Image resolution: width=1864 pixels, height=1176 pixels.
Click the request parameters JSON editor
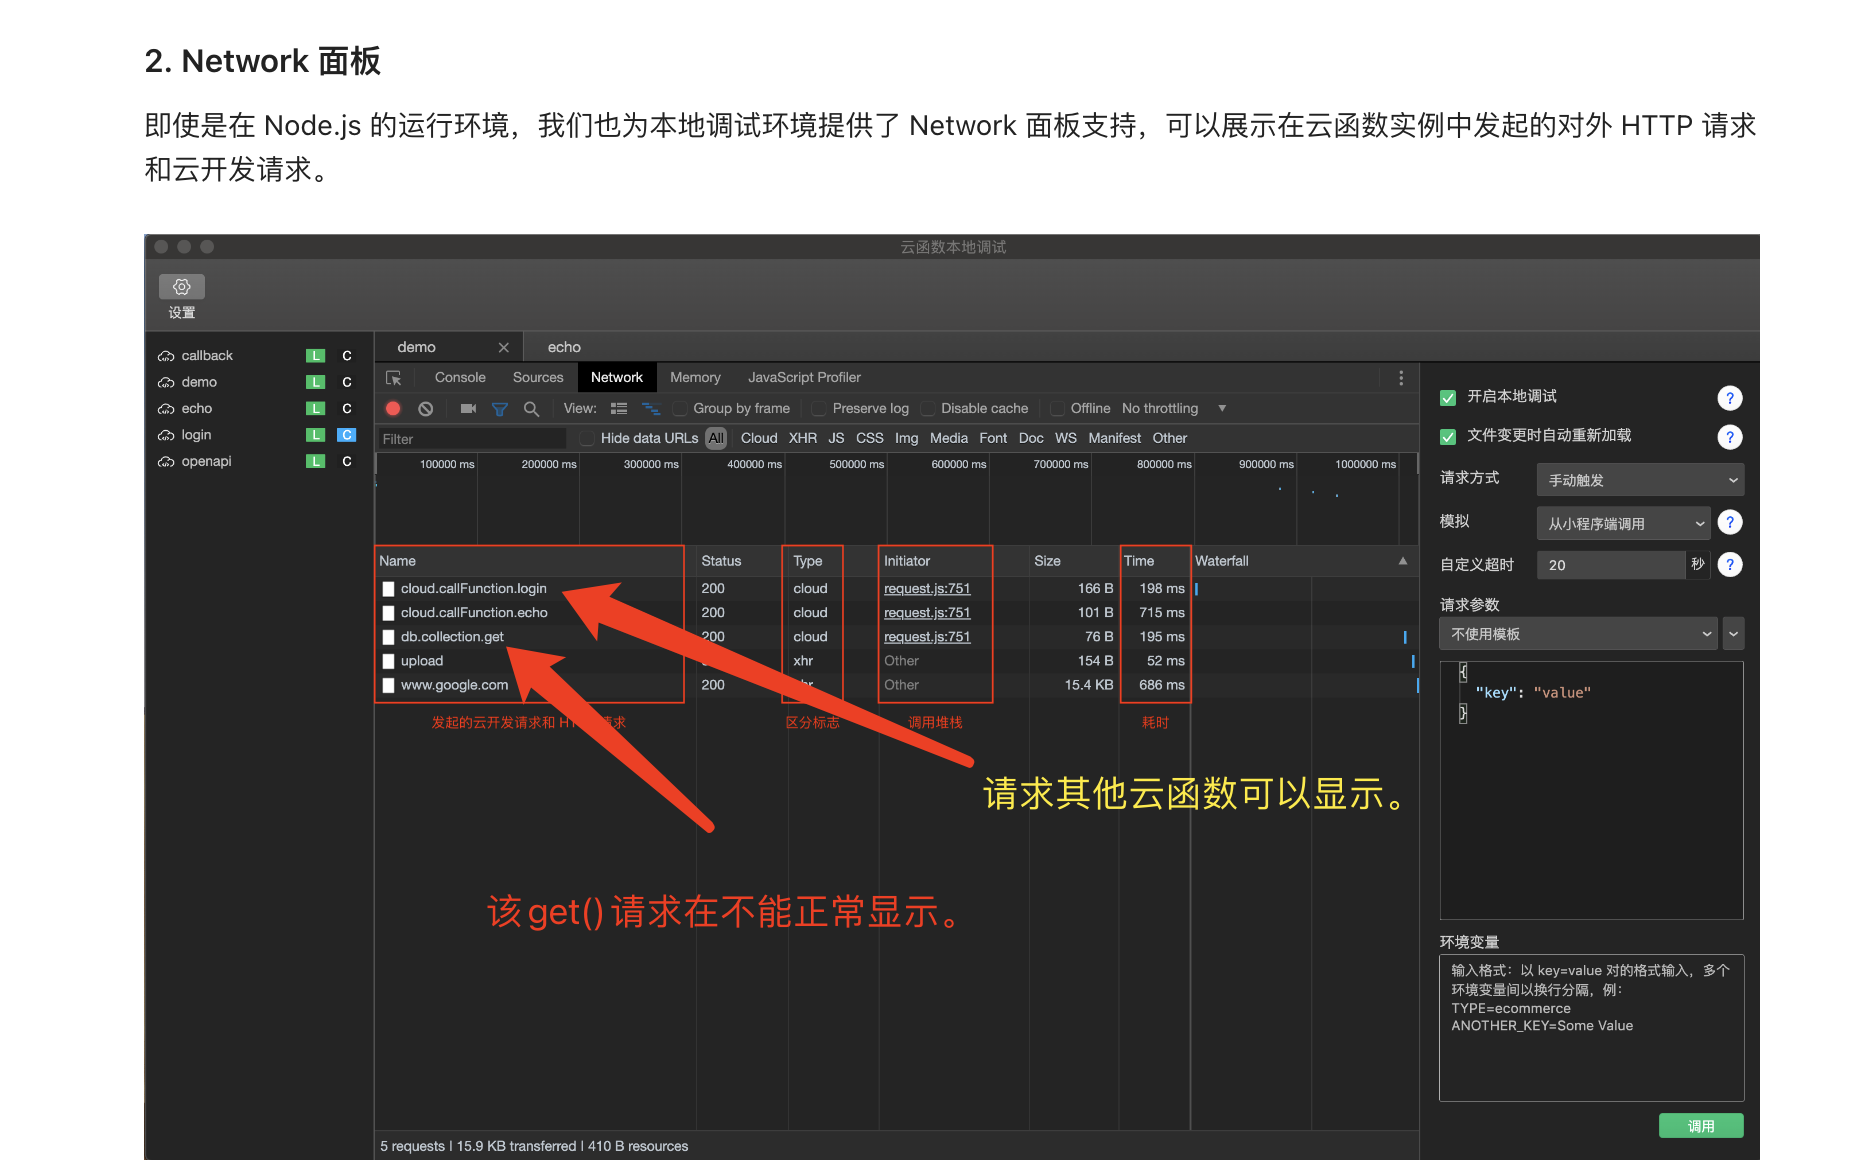[x=1591, y=790]
